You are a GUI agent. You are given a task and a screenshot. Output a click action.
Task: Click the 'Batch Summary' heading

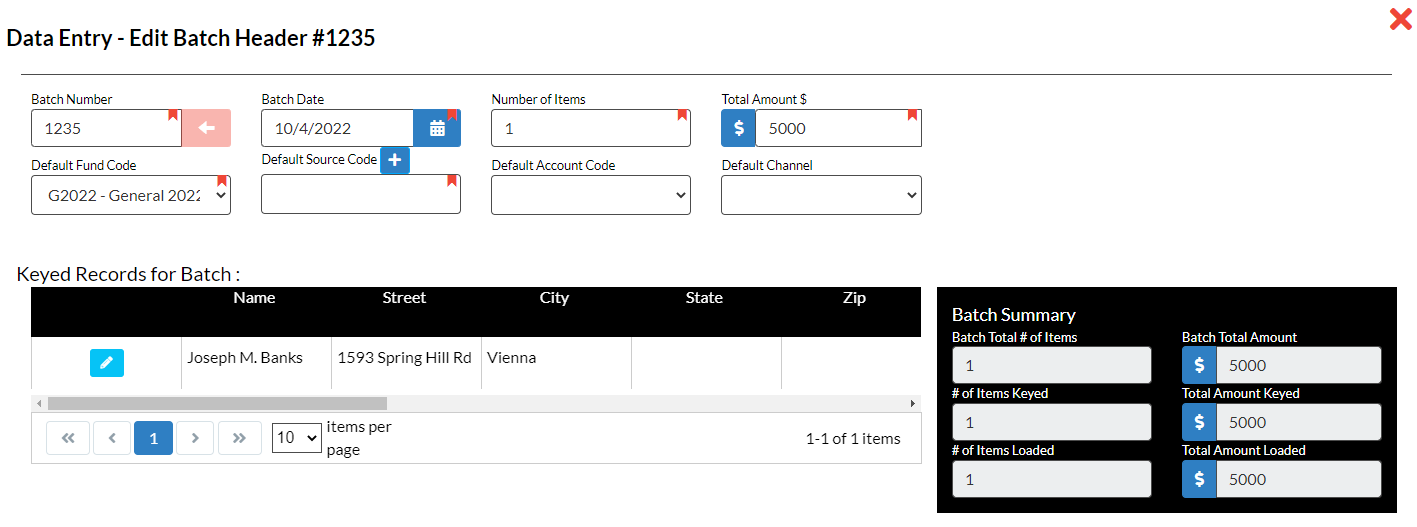tap(1014, 314)
